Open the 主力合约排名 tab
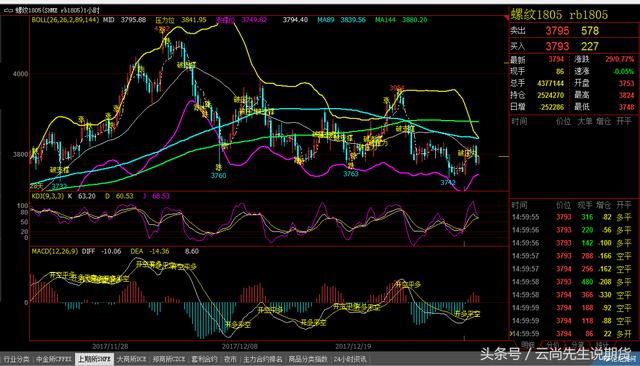 263,359
